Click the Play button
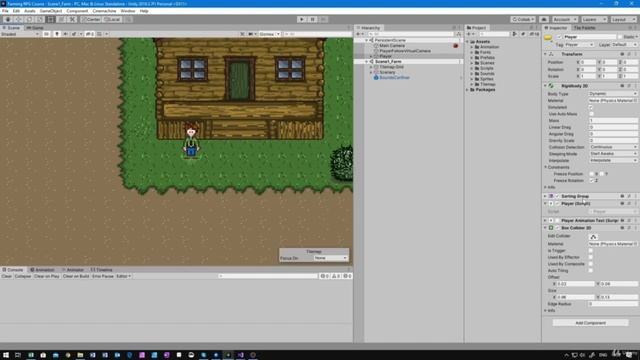This screenshot has width=640, height=360. (302, 19)
